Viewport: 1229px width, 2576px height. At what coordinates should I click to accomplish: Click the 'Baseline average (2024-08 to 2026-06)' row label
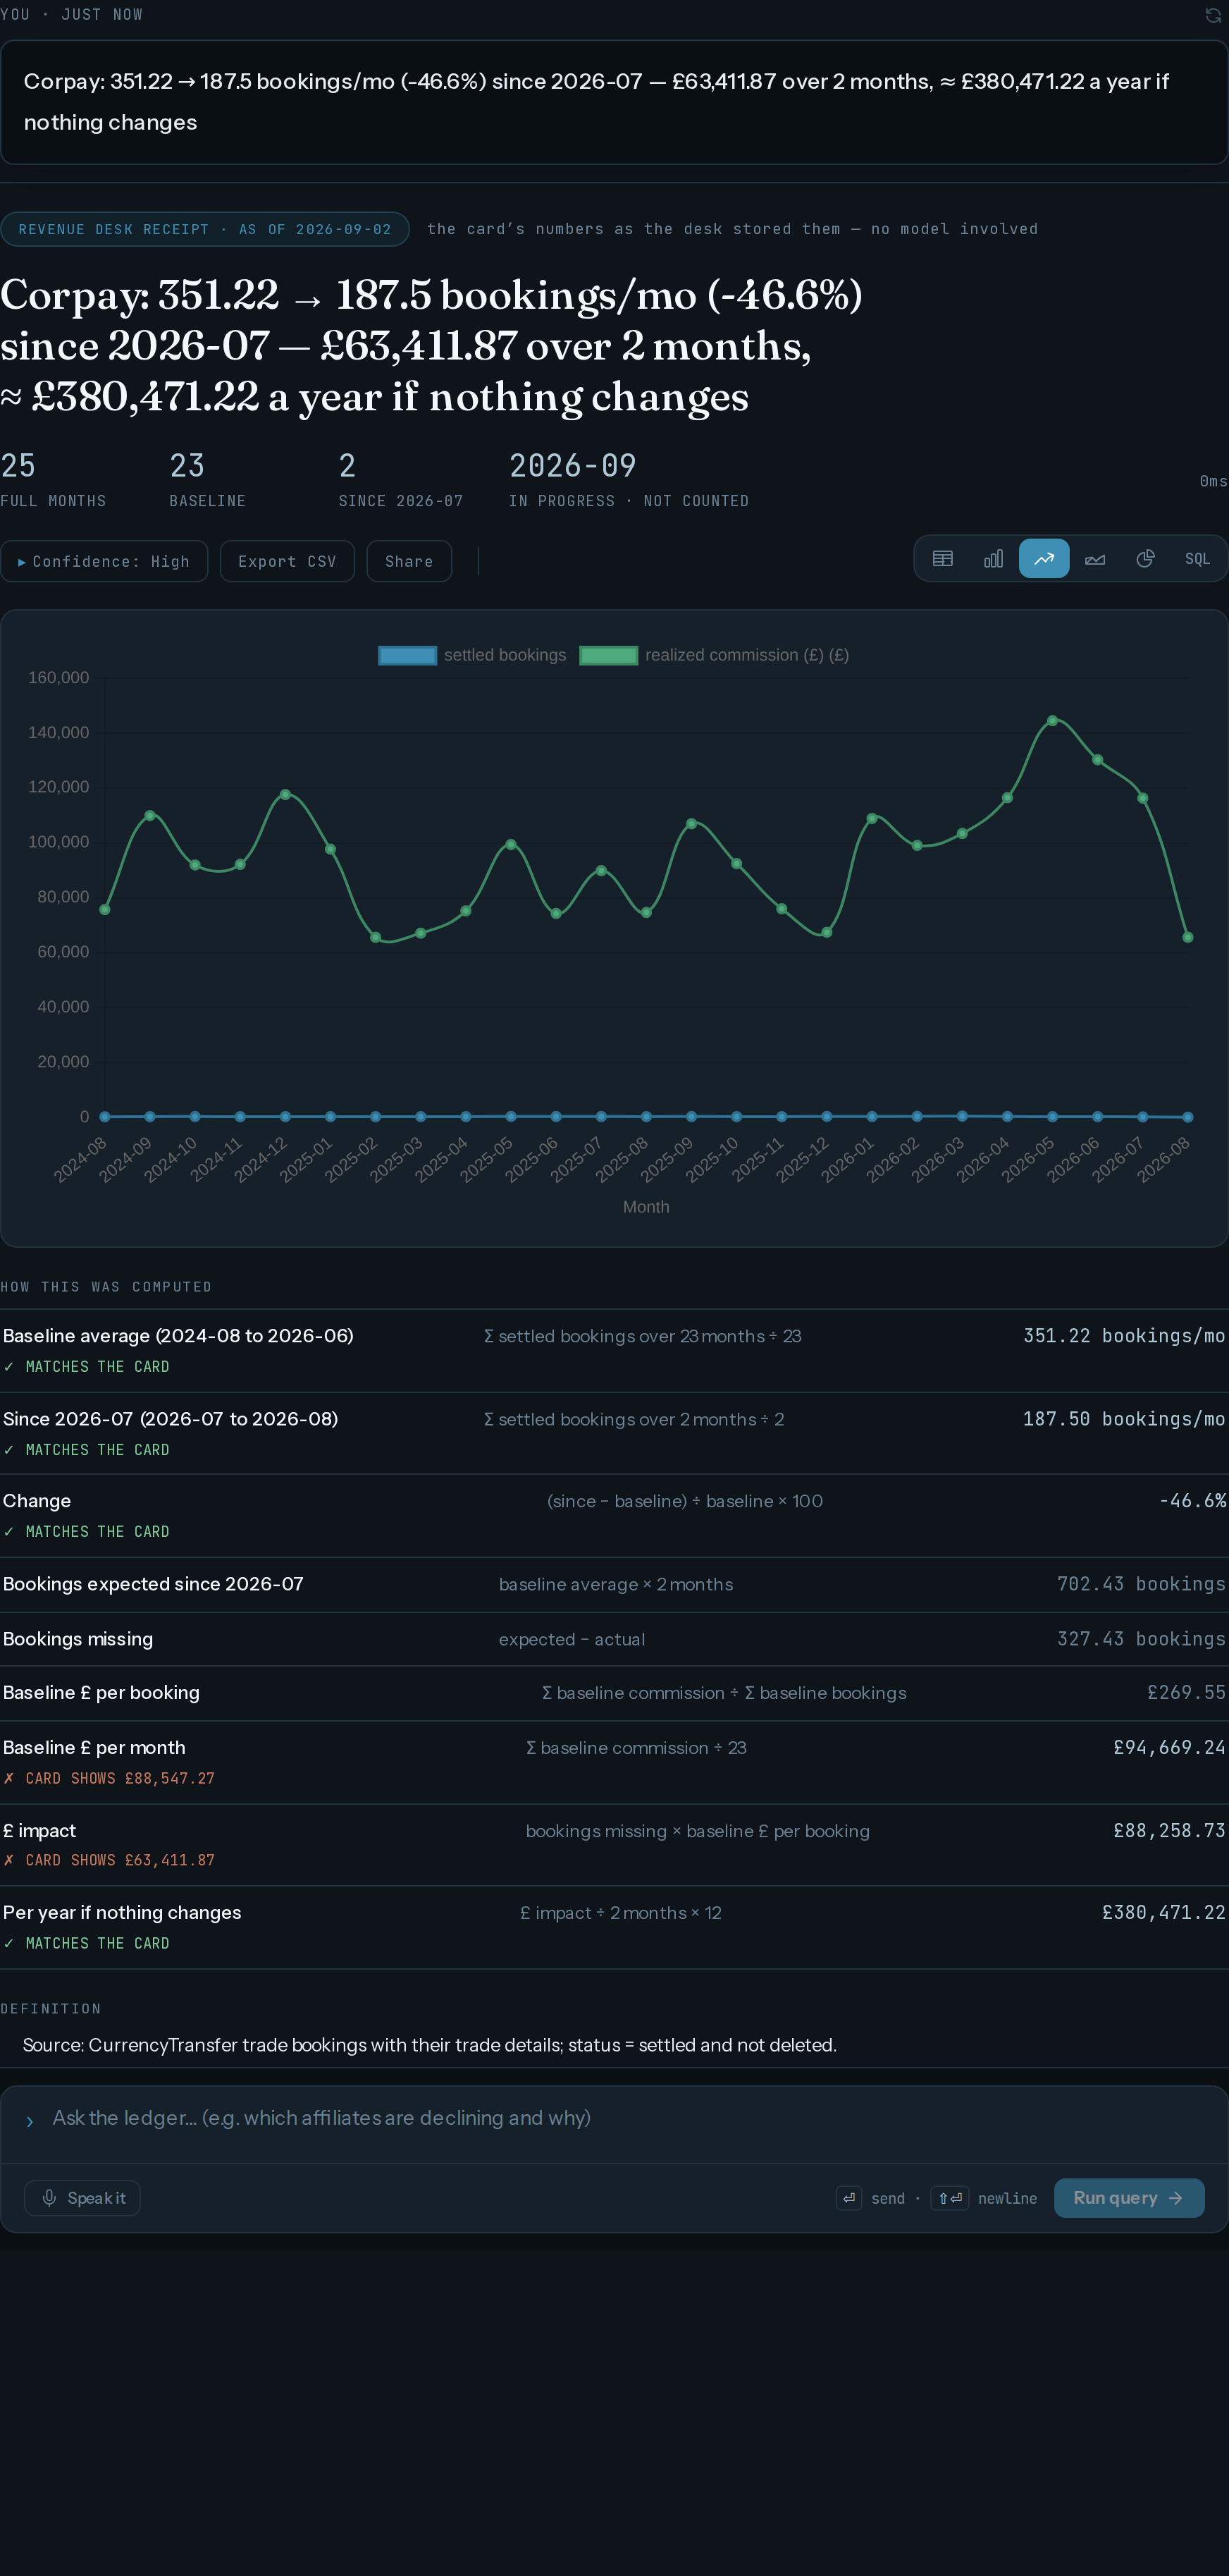178,1336
